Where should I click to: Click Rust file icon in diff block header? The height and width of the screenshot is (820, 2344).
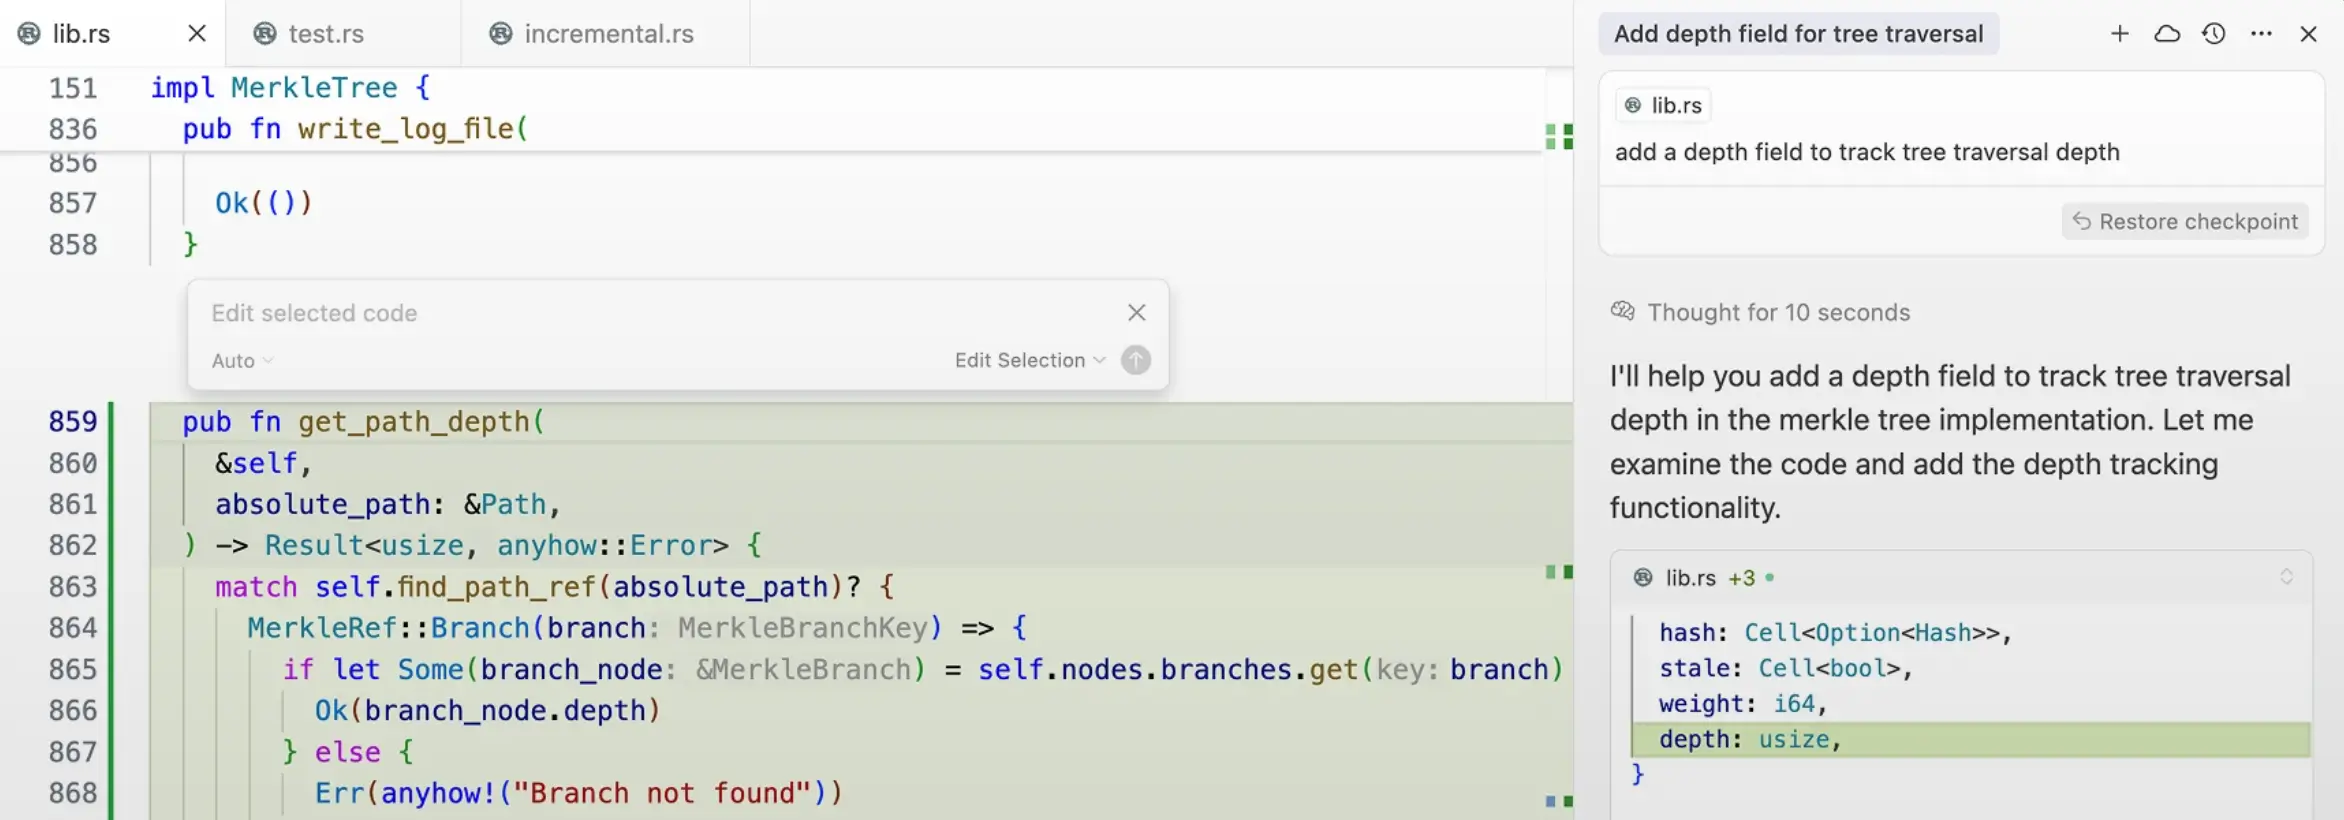pyautogui.click(x=1642, y=577)
